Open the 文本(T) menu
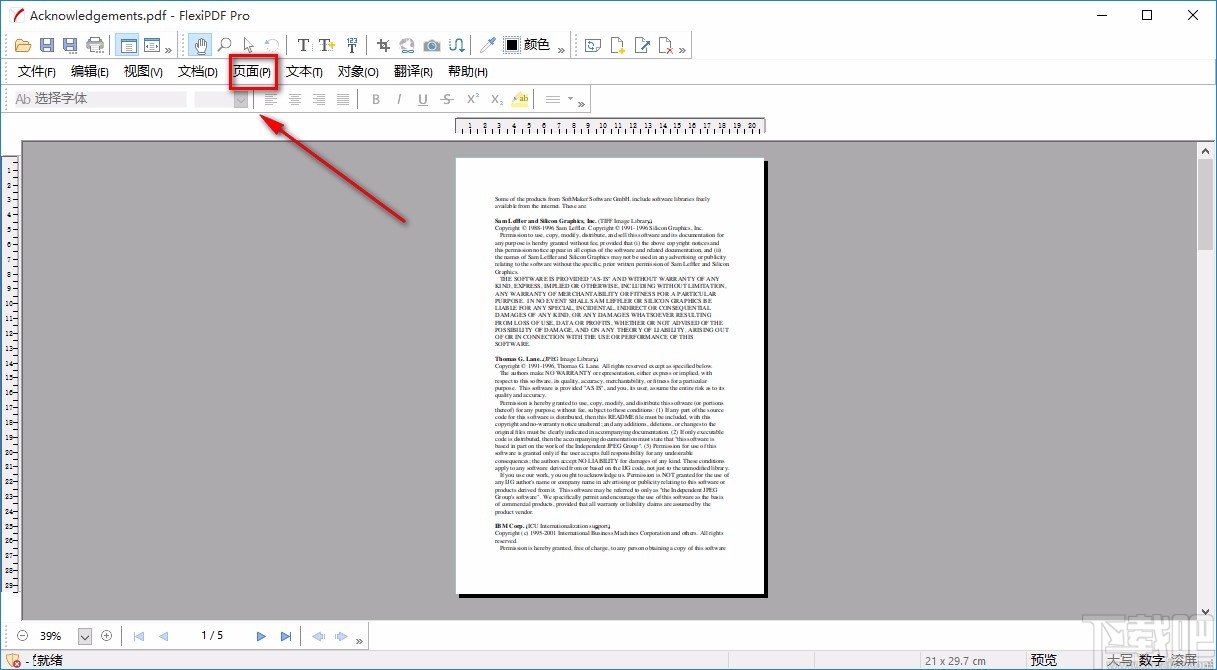Viewport: 1217px width, 670px height. tap(304, 71)
